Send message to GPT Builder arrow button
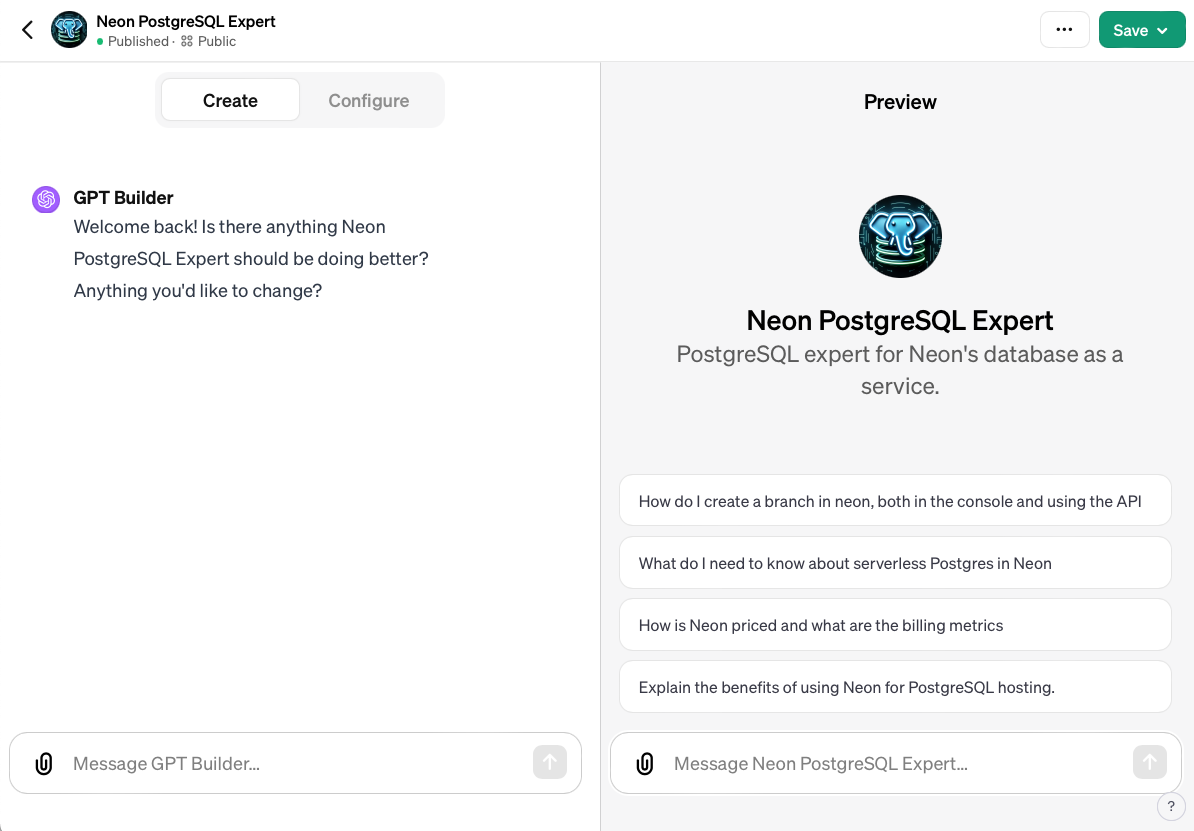This screenshot has height=831, width=1194. pos(549,762)
